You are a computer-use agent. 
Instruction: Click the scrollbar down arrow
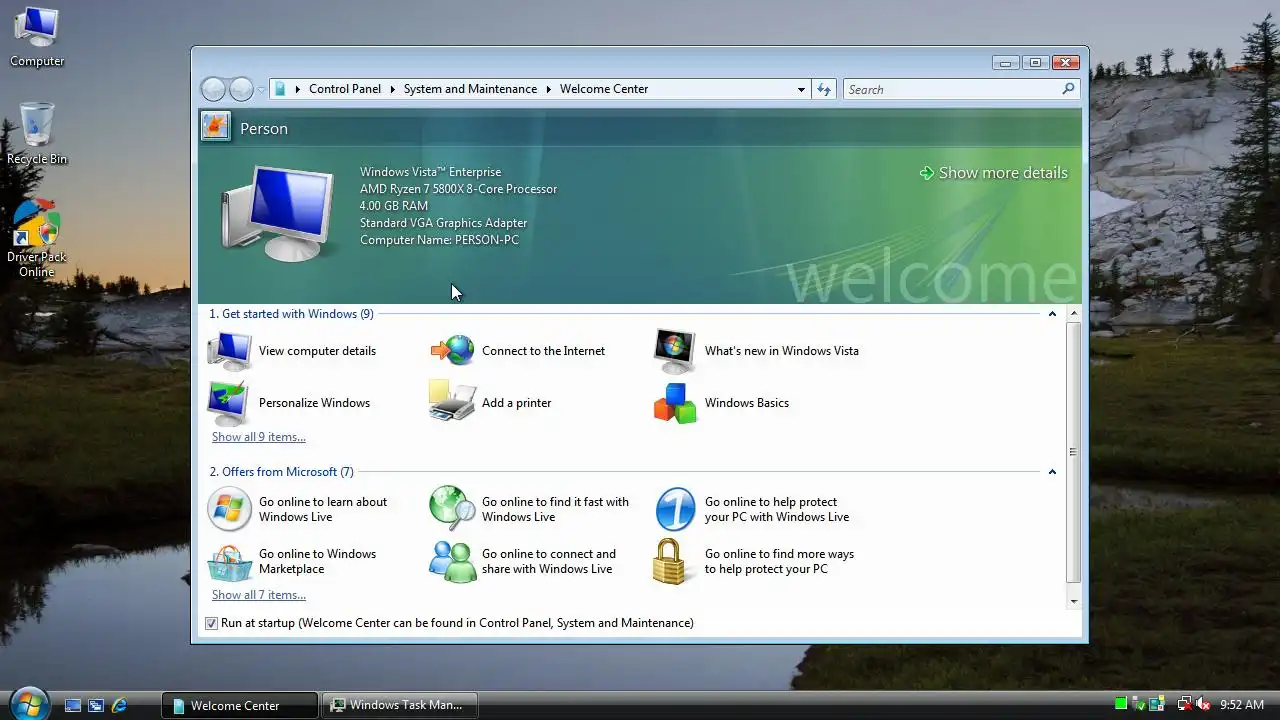tap(1074, 601)
